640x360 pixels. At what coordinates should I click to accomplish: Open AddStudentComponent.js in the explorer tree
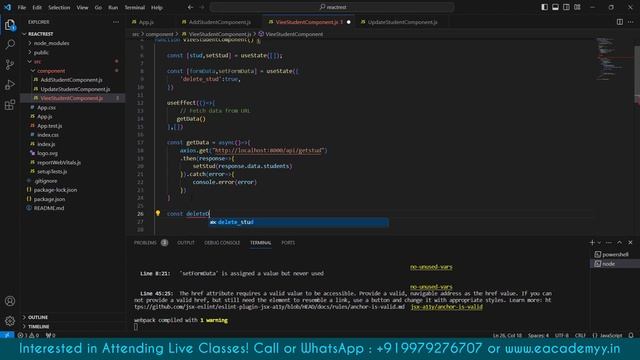click(71, 80)
